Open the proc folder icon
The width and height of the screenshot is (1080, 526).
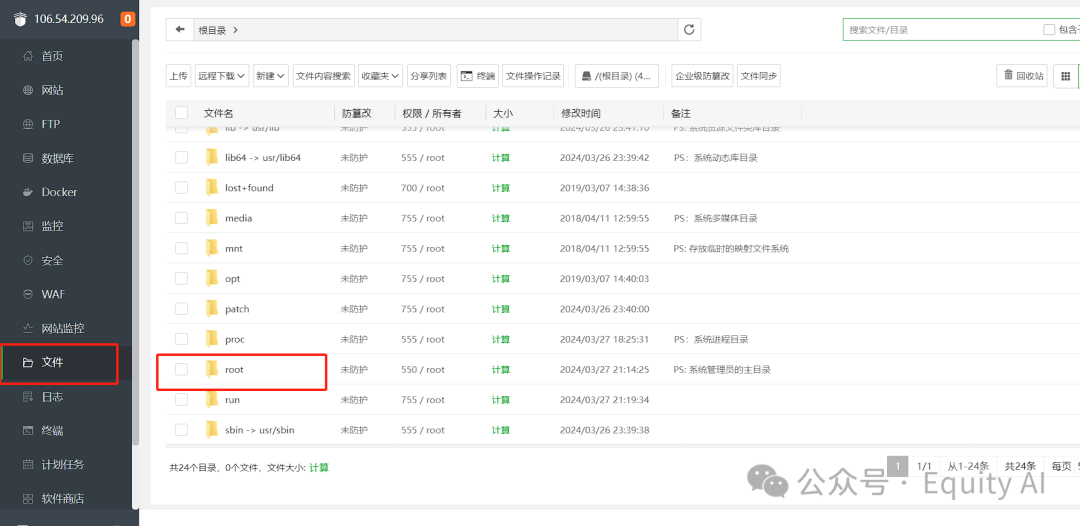coord(211,339)
